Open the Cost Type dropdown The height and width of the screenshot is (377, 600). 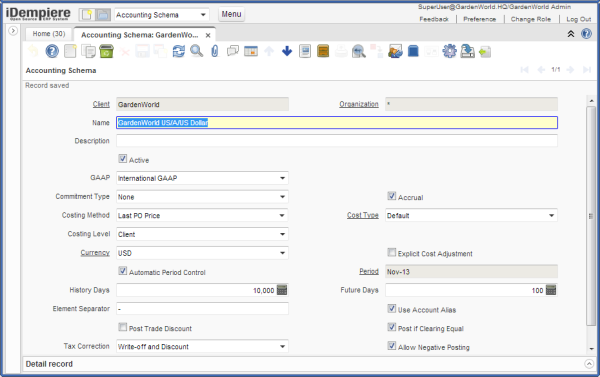click(x=551, y=215)
